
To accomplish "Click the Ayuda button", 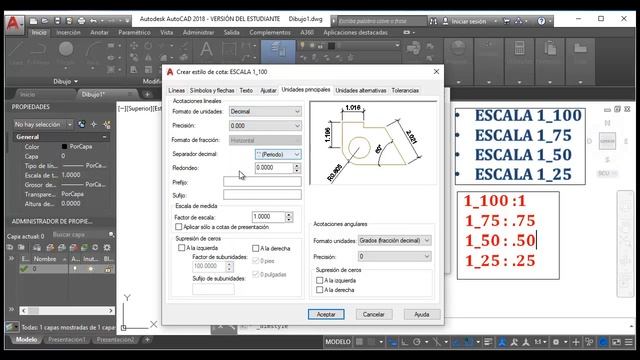I will (422, 314).
